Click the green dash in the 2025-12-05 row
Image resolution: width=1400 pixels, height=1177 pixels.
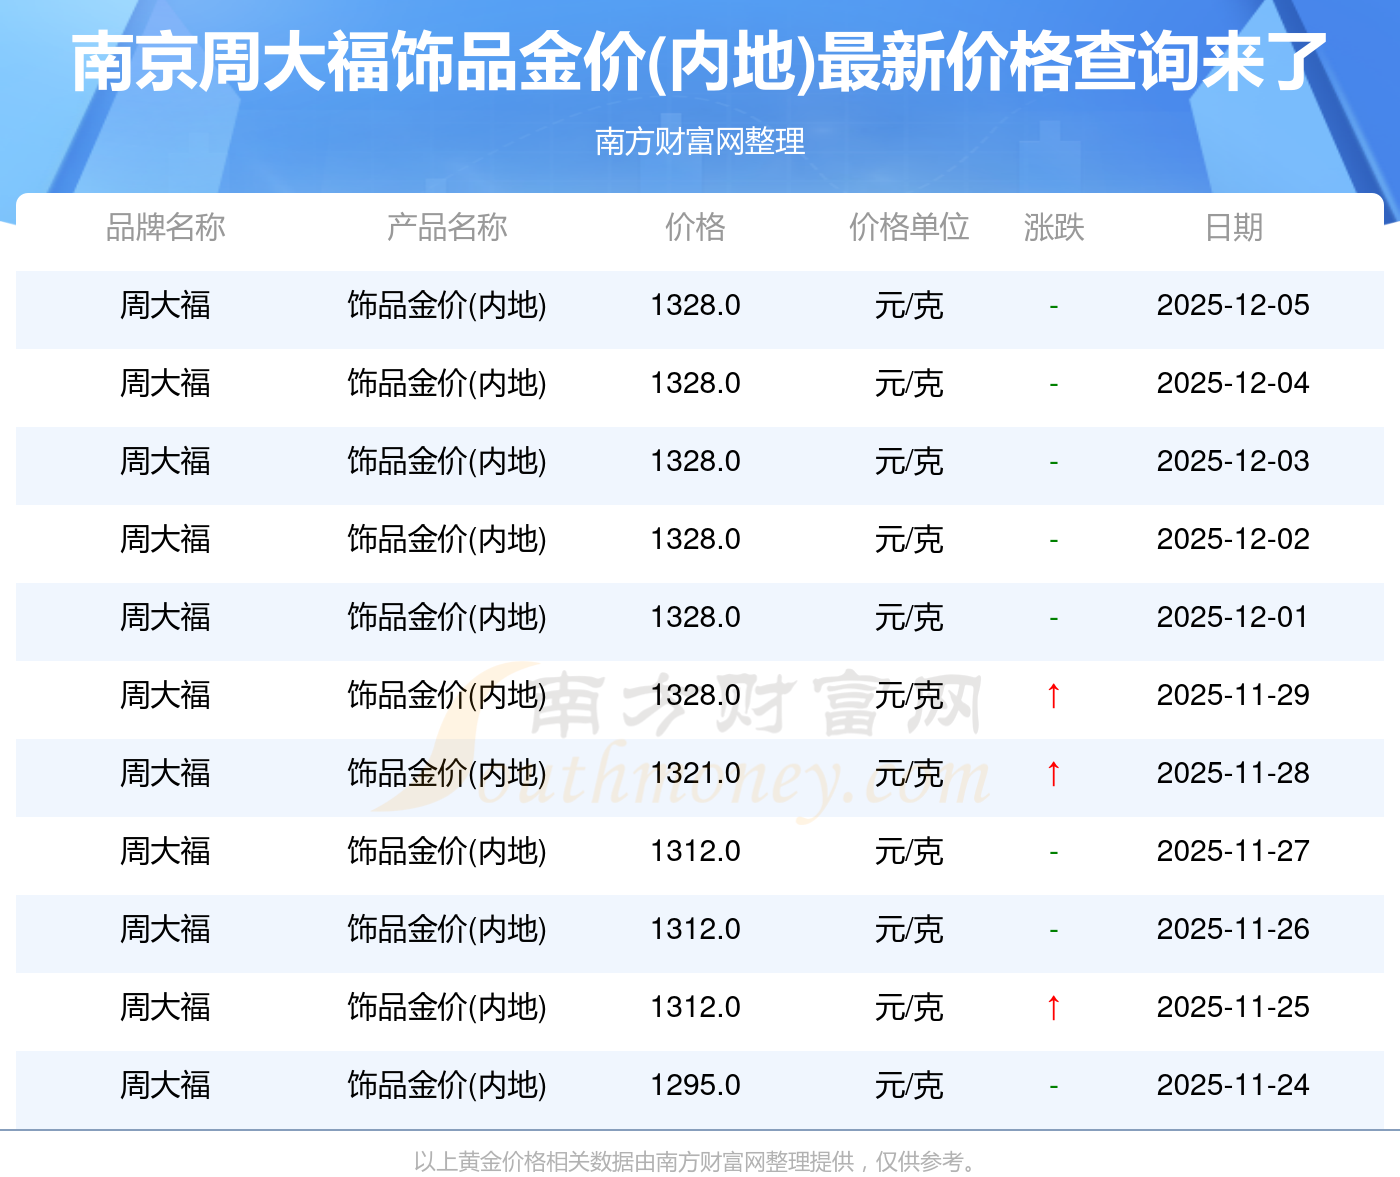click(x=1054, y=306)
